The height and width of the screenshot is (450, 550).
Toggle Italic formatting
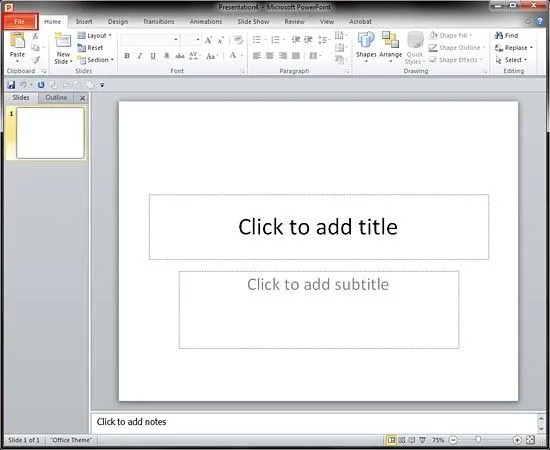[x=140, y=56]
